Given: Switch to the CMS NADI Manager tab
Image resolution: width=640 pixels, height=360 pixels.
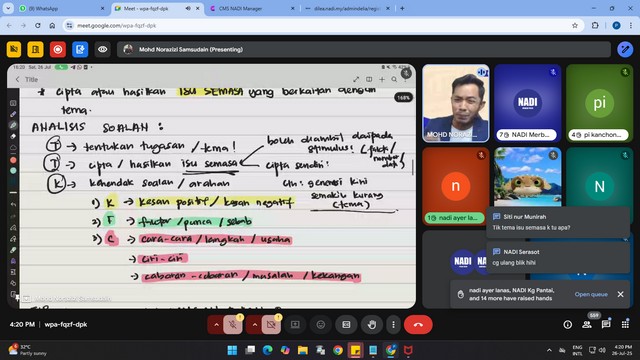Looking at the screenshot, I should coord(252,8).
